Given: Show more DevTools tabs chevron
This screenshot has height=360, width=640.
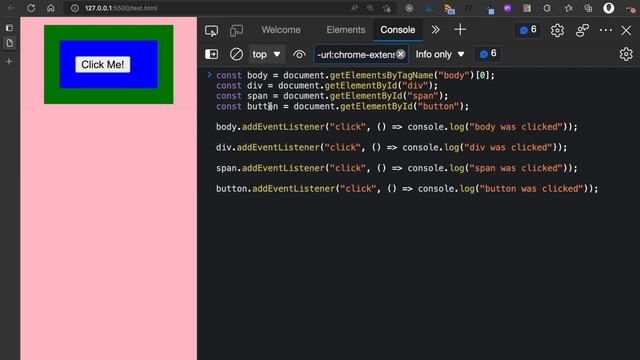Looking at the screenshot, I should (x=436, y=30).
